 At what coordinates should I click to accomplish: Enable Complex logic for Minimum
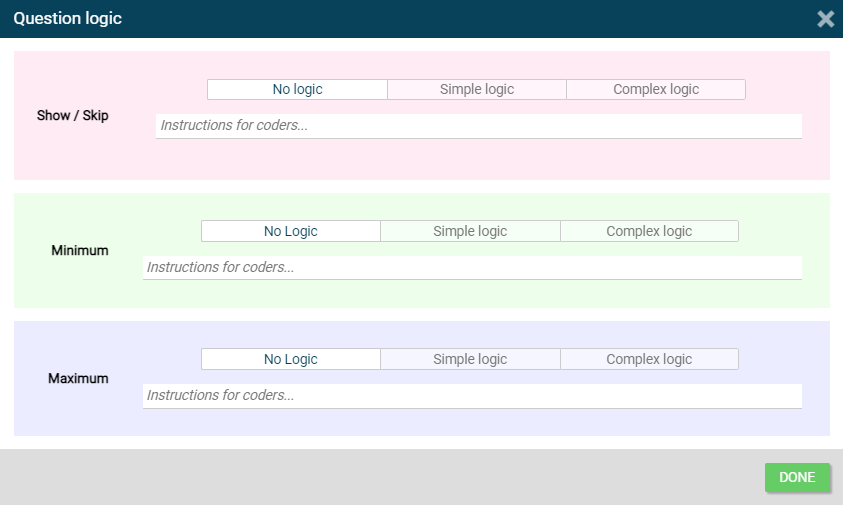pyautogui.click(x=649, y=232)
